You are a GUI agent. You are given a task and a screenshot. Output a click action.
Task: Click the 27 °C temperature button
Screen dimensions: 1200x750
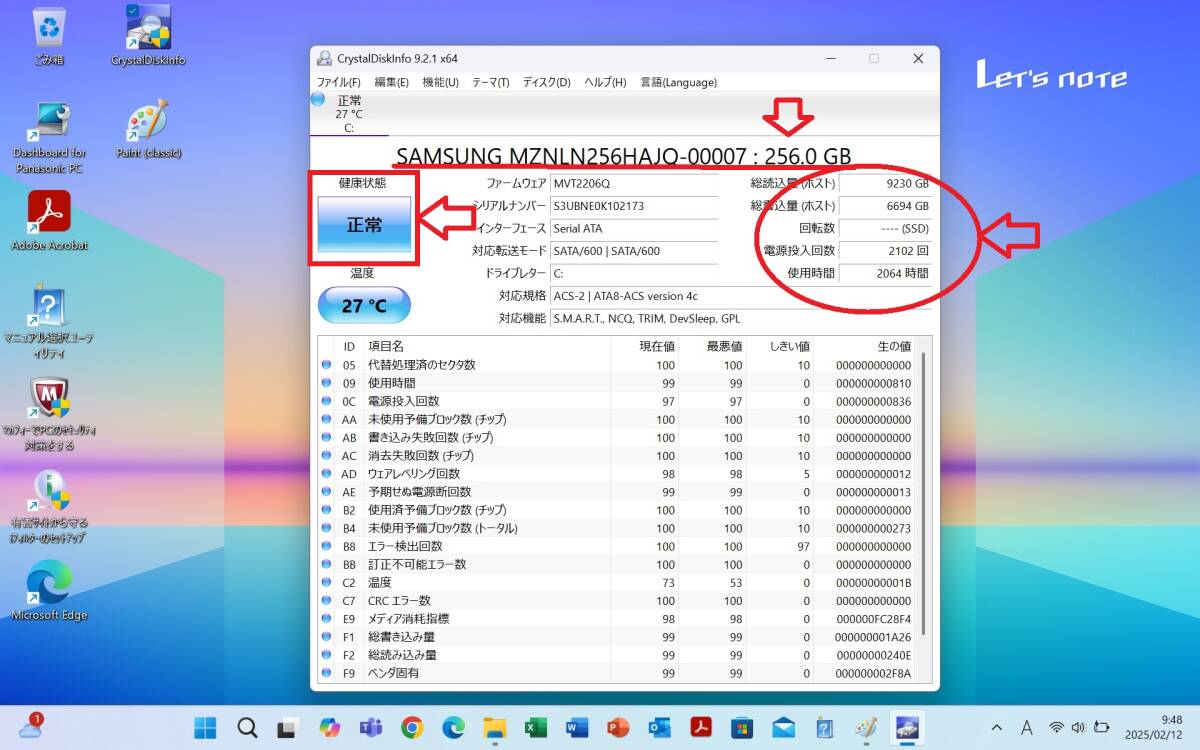point(364,305)
